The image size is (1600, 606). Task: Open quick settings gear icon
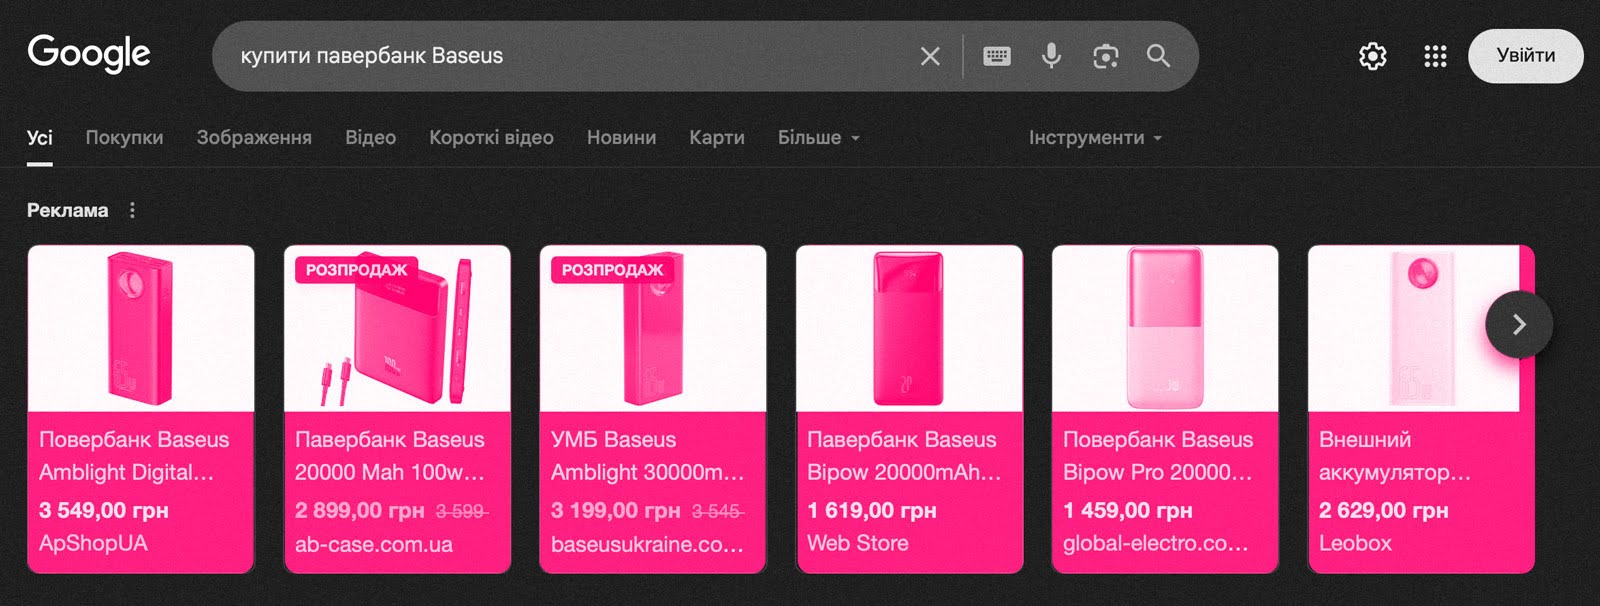click(x=1373, y=56)
